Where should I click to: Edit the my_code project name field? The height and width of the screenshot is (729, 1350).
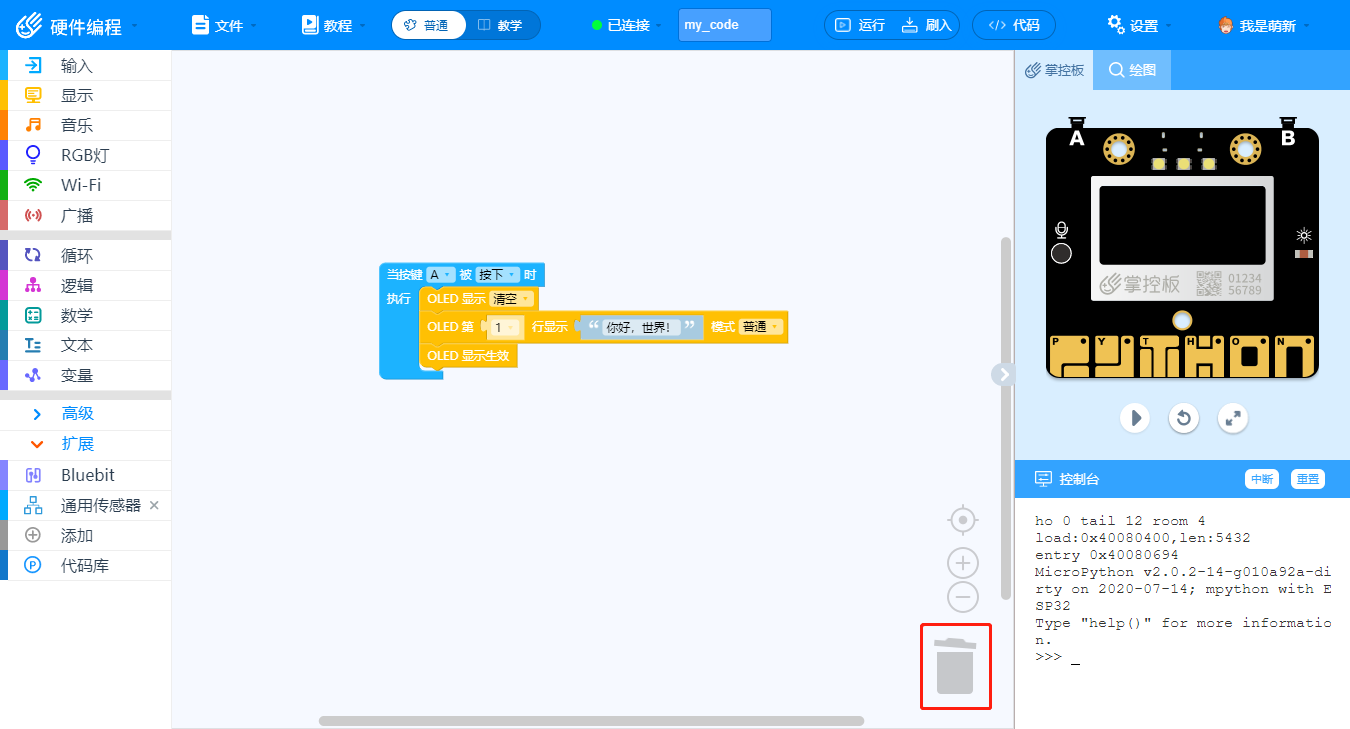coord(725,25)
